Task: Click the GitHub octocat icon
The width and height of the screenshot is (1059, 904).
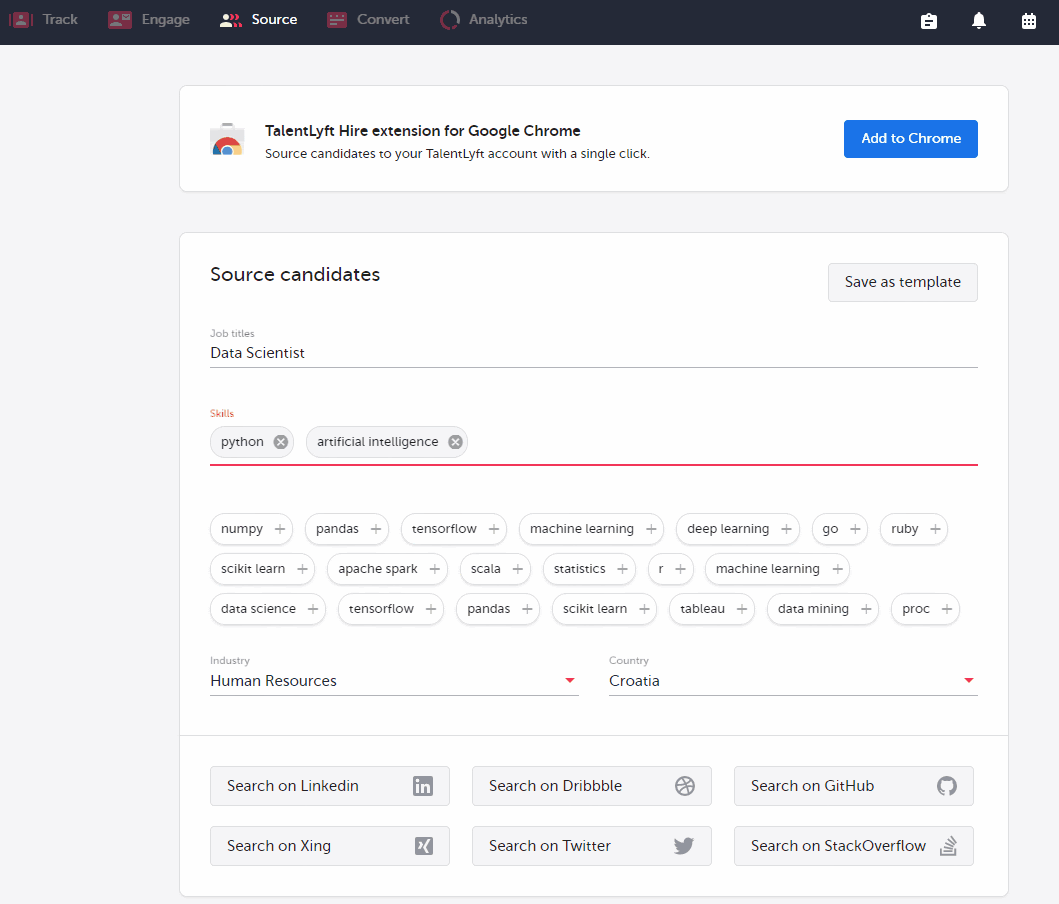Action: click(x=946, y=786)
